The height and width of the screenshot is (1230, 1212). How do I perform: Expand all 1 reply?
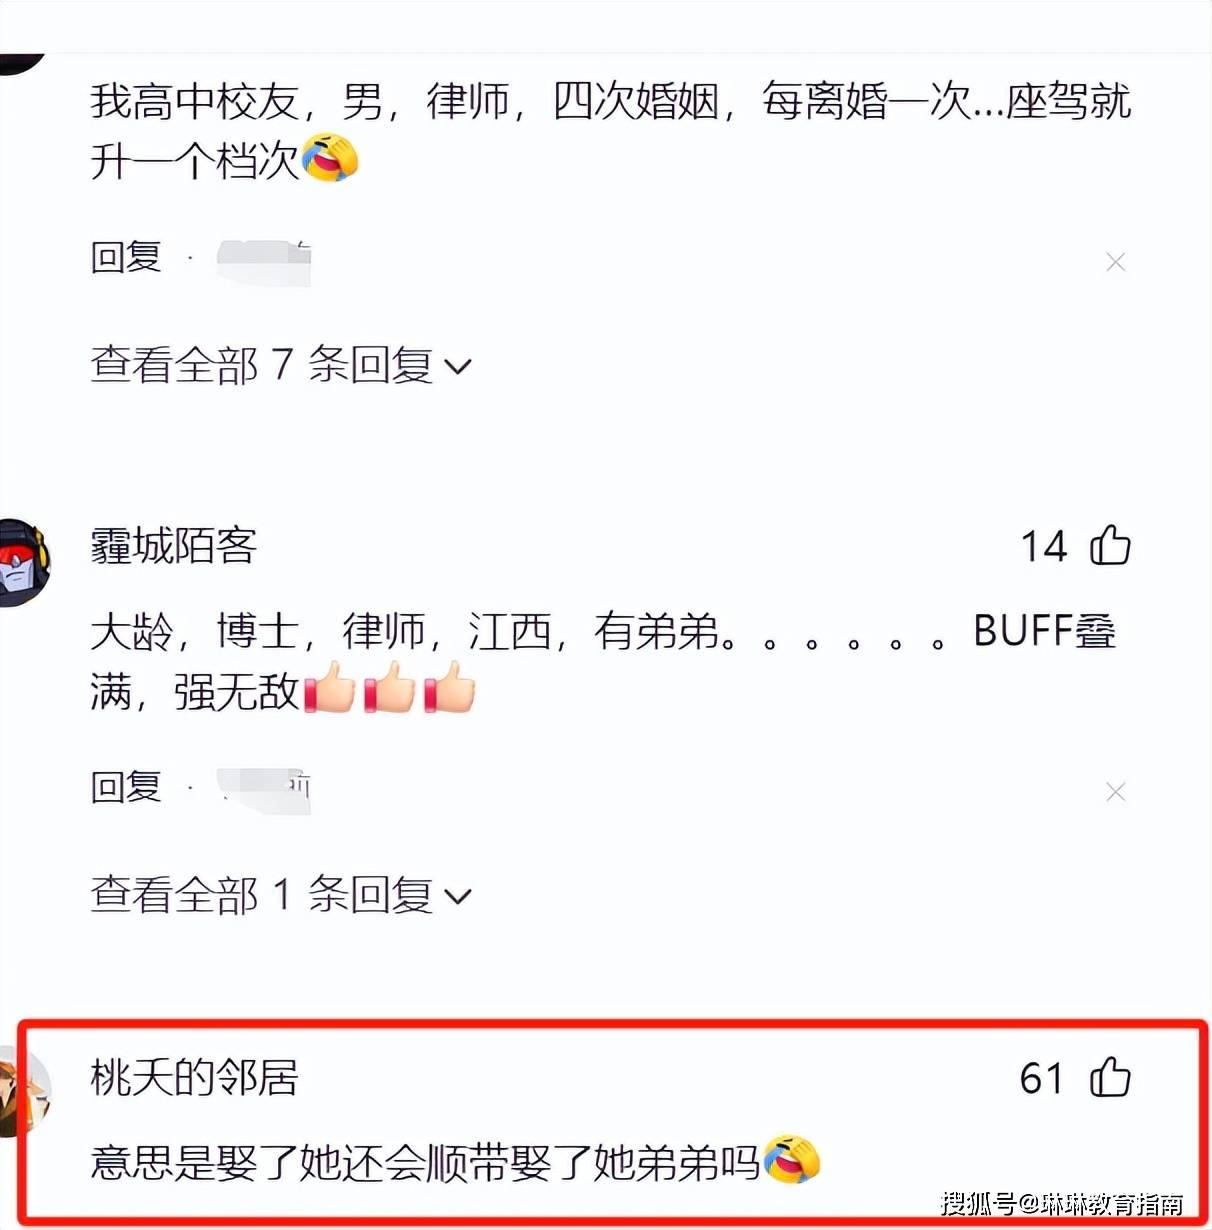click(x=280, y=895)
